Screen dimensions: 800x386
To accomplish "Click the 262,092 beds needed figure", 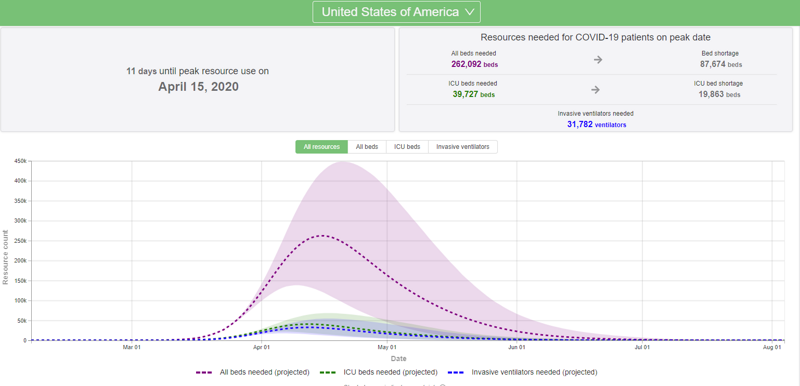I will tap(474, 65).
